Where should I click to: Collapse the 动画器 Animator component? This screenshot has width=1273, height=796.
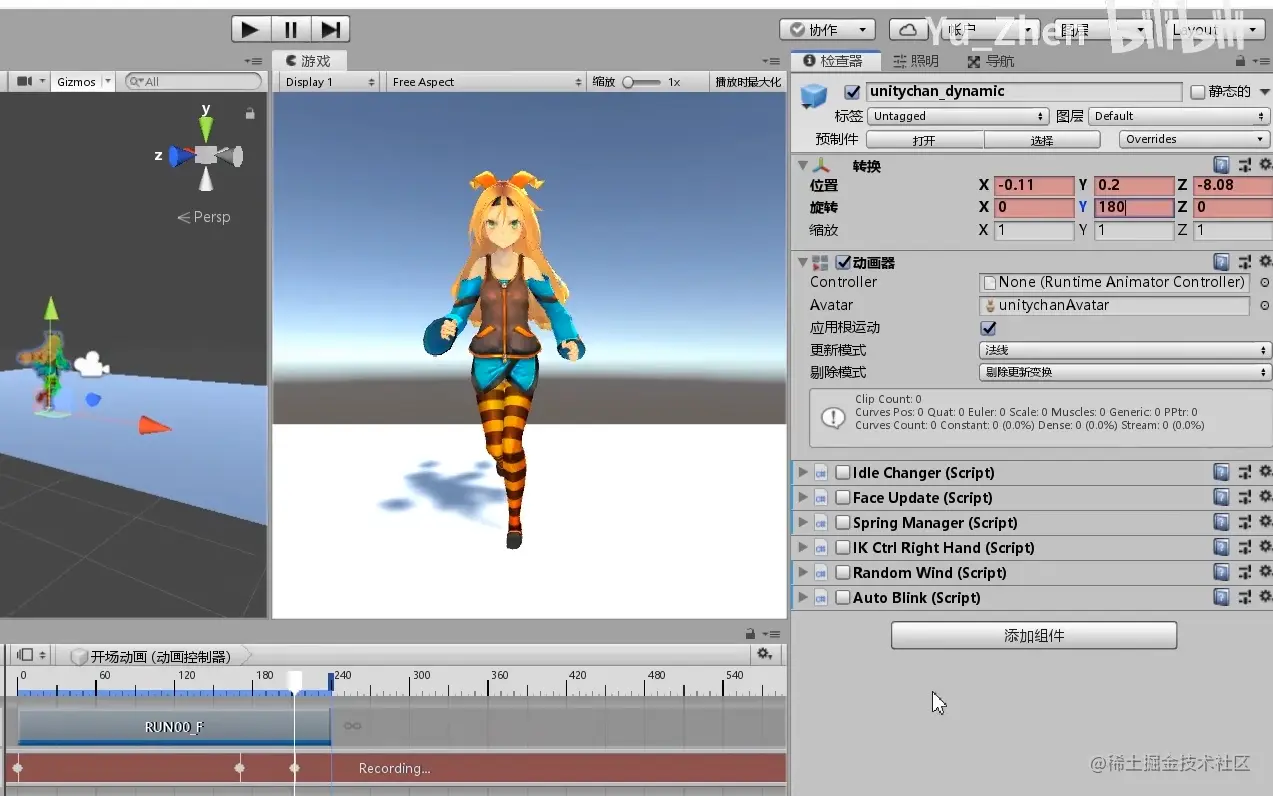coord(802,262)
